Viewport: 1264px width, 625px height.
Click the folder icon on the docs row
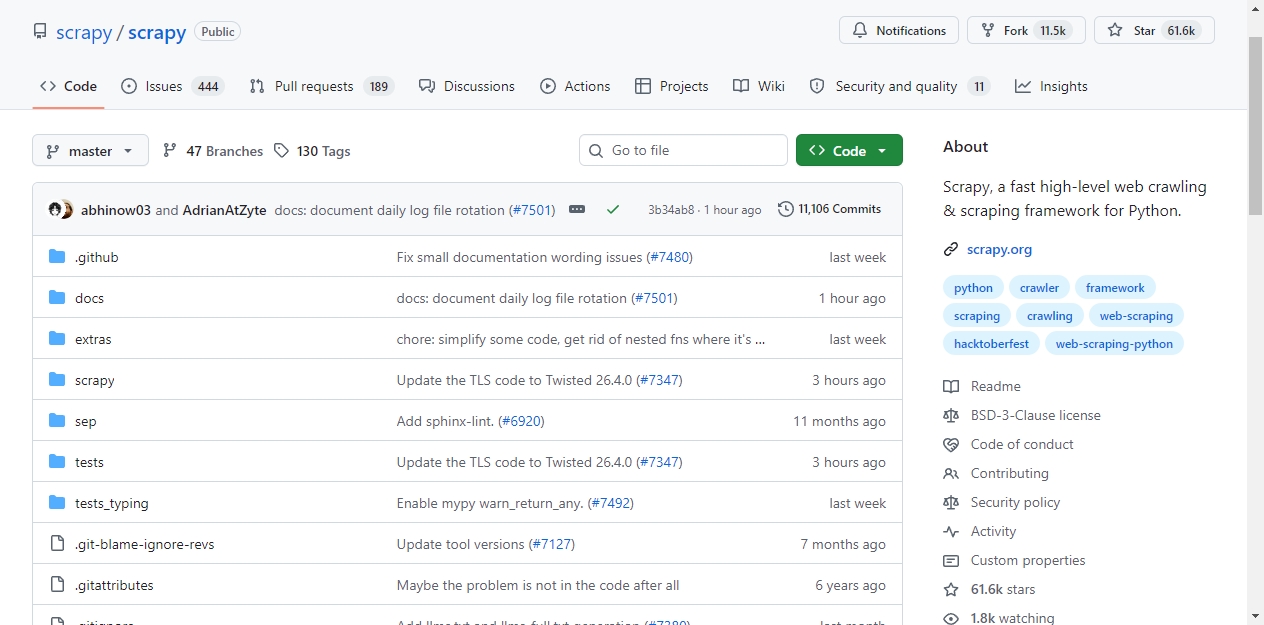point(57,298)
